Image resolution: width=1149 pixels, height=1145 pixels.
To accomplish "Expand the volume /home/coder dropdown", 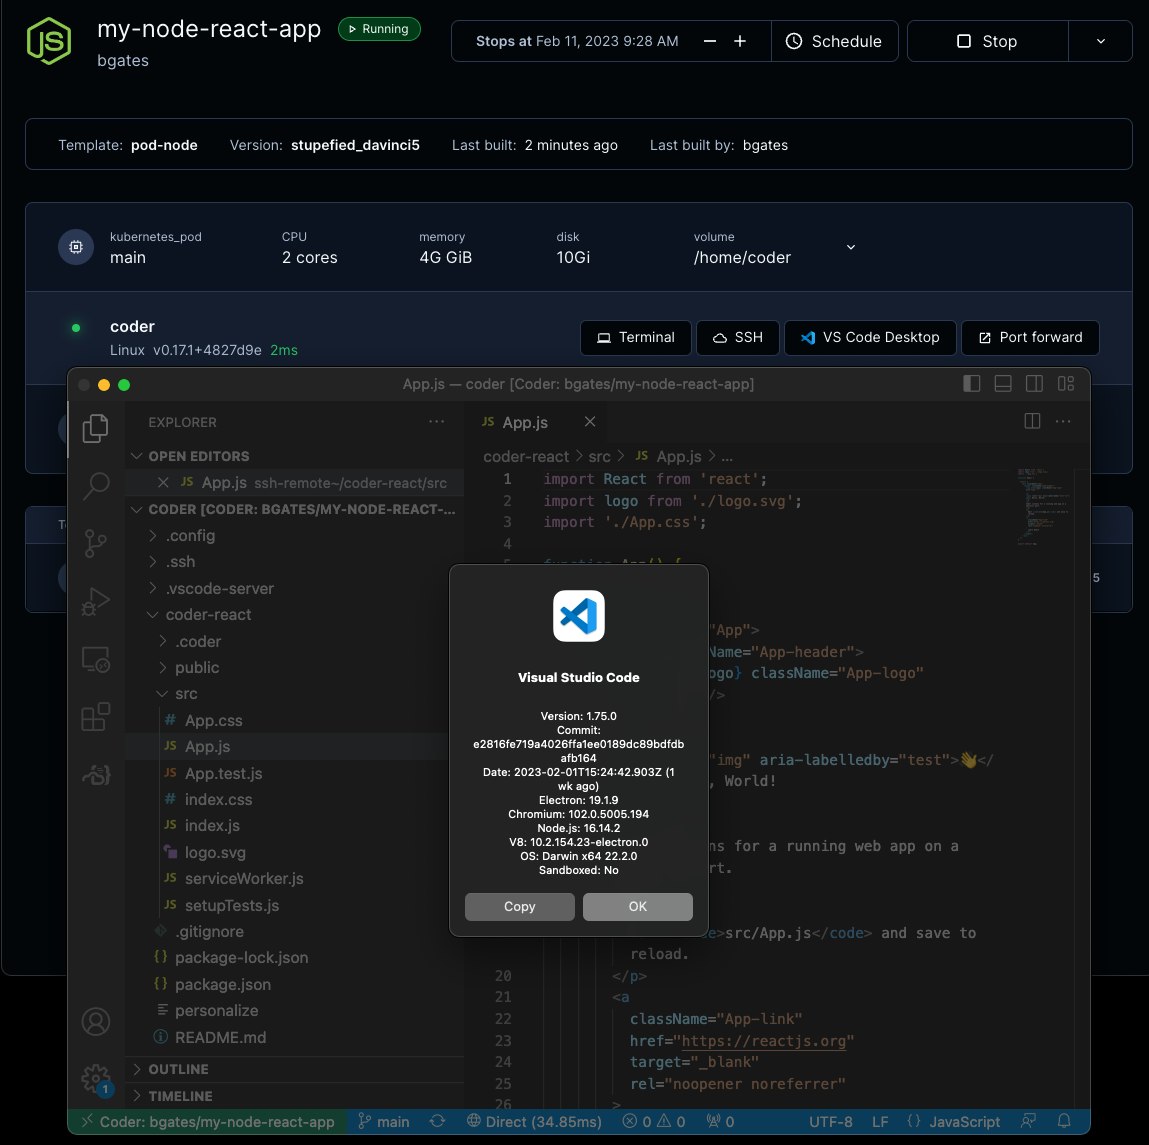I will coord(850,247).
